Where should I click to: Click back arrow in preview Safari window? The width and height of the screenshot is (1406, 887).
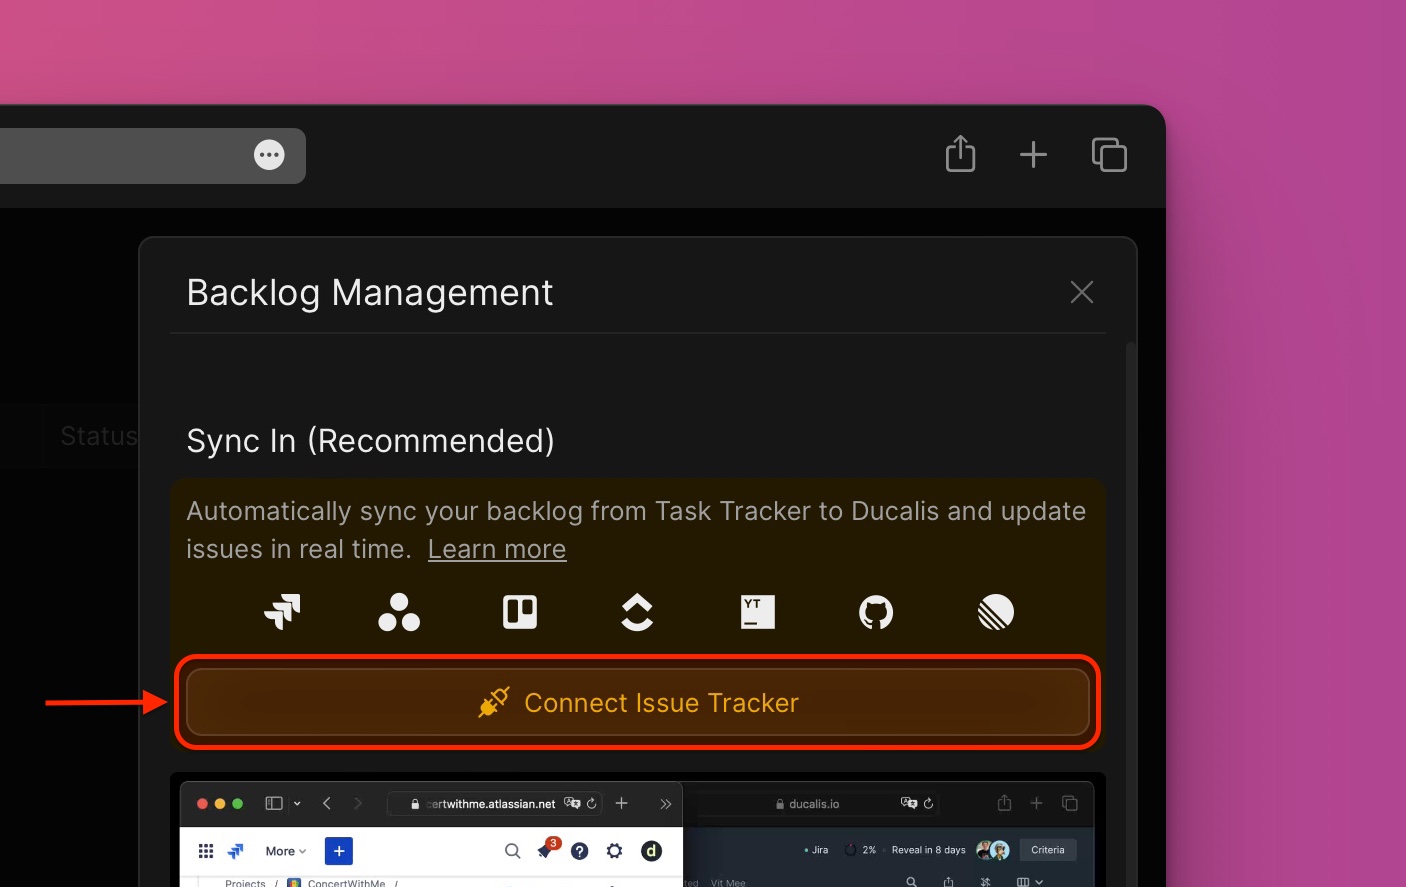point(327,803)
